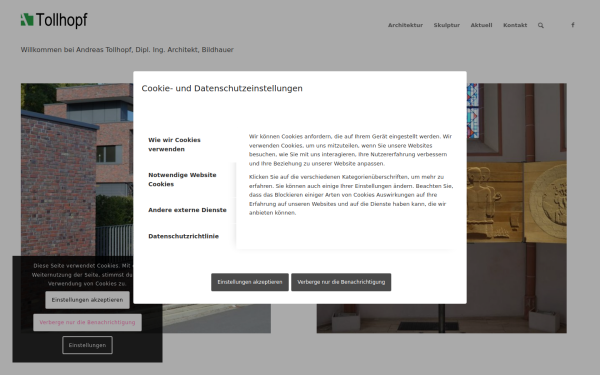
Task: Accept settings in the cookie banner
Action: (x=87, y=300)
